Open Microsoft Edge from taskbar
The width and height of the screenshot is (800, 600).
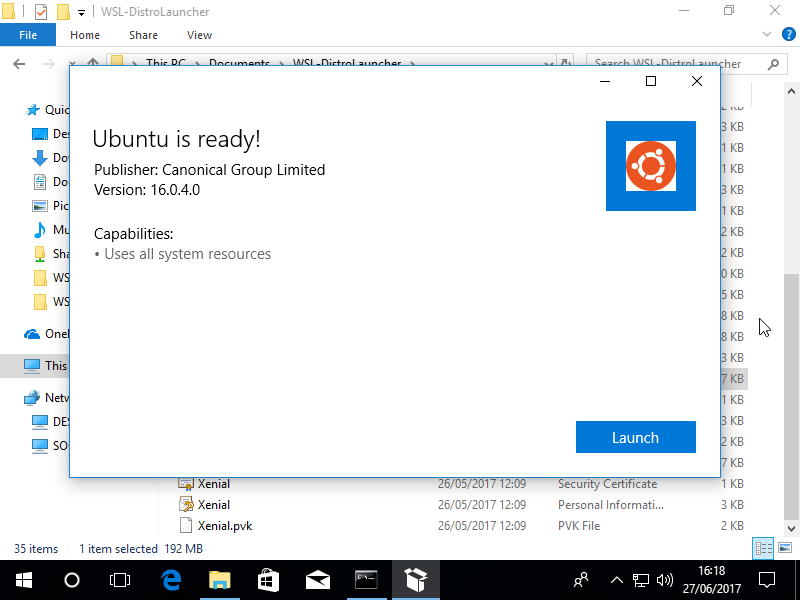point(171,580)
